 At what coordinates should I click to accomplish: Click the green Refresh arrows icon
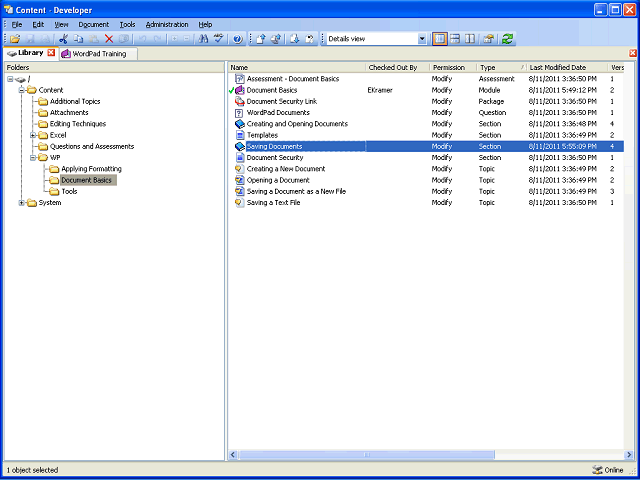[x=507, y=39]
